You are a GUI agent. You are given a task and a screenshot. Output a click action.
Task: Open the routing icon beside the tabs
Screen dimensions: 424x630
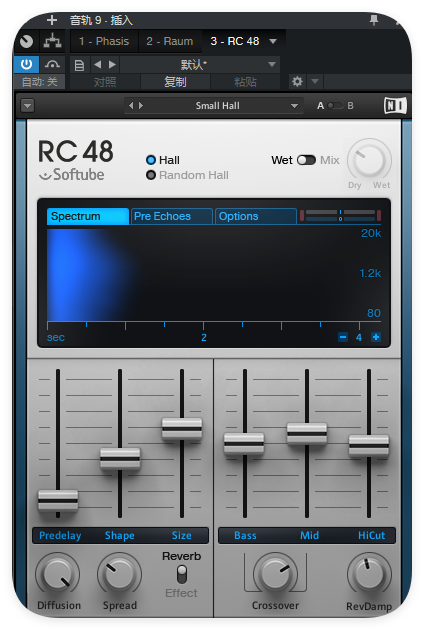pos(53,41)
